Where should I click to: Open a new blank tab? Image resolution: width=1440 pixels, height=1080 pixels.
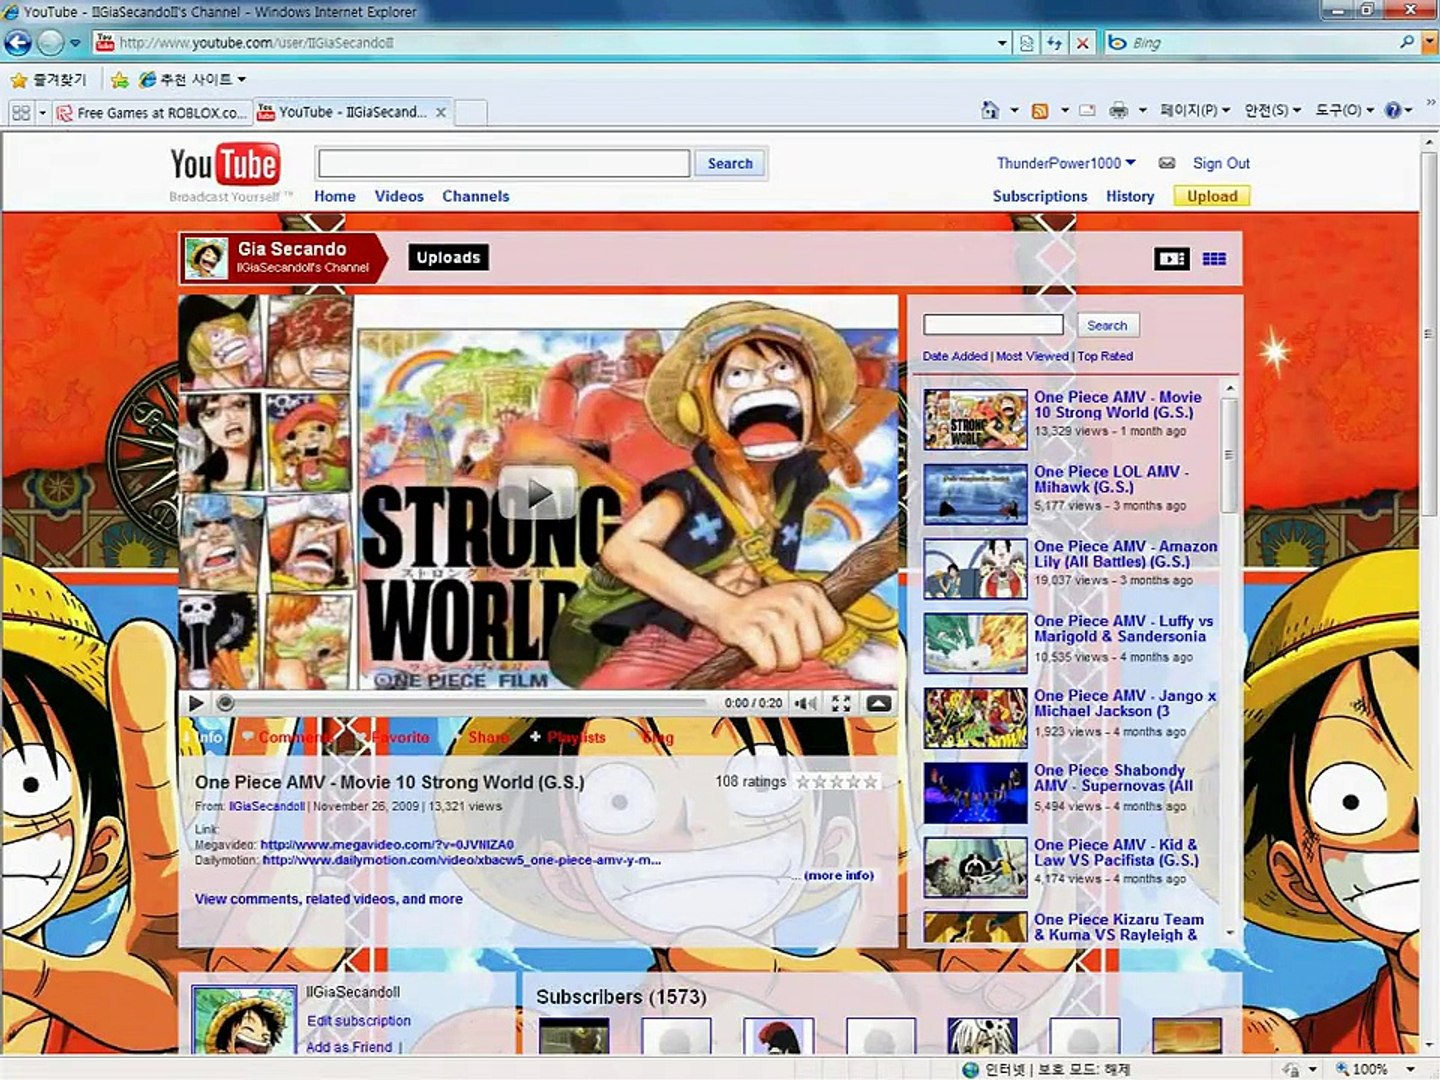pyautogui.click(x=471, y=113)
